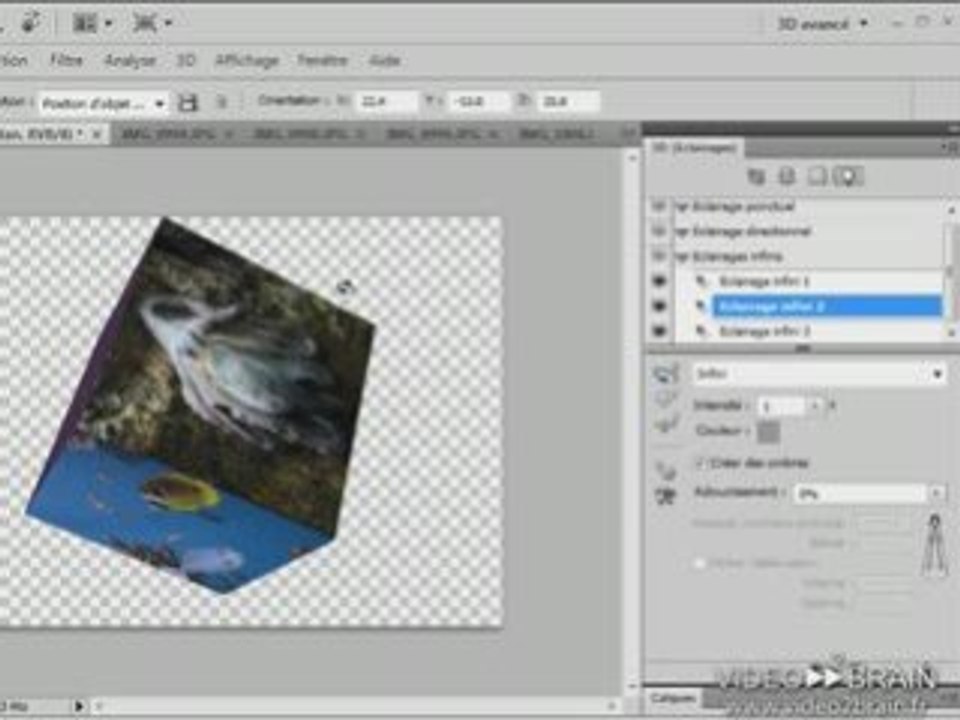Open Arrange Documents dropdown arrow
The height and width of the screenshot is (720, 960).
click(x=108, y=24)
